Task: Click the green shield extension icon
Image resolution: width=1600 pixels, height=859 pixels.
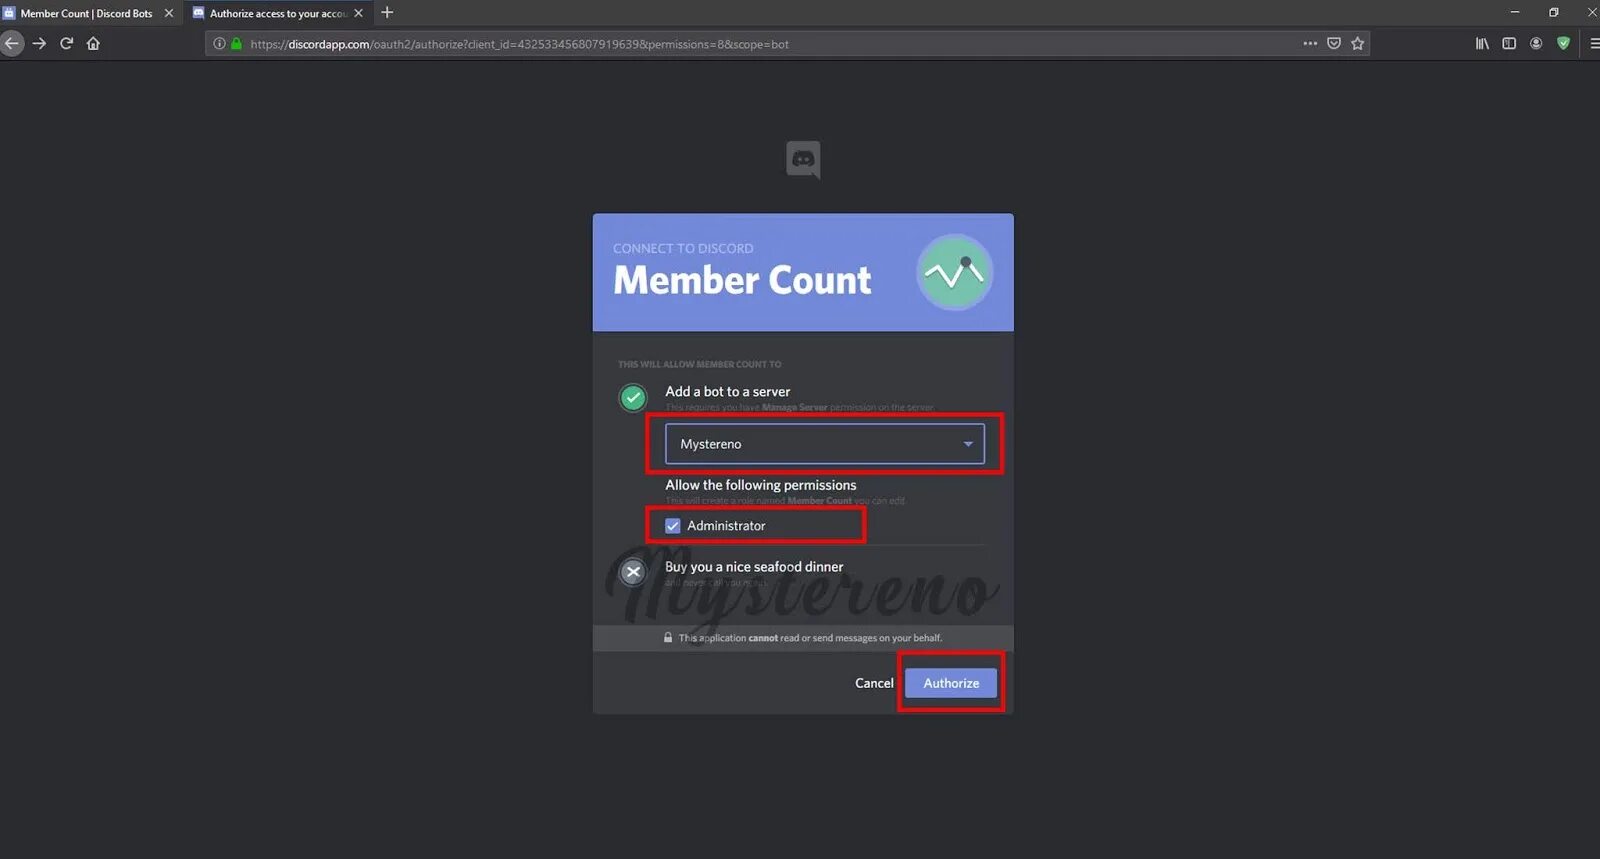Action: pos(1563,43)
